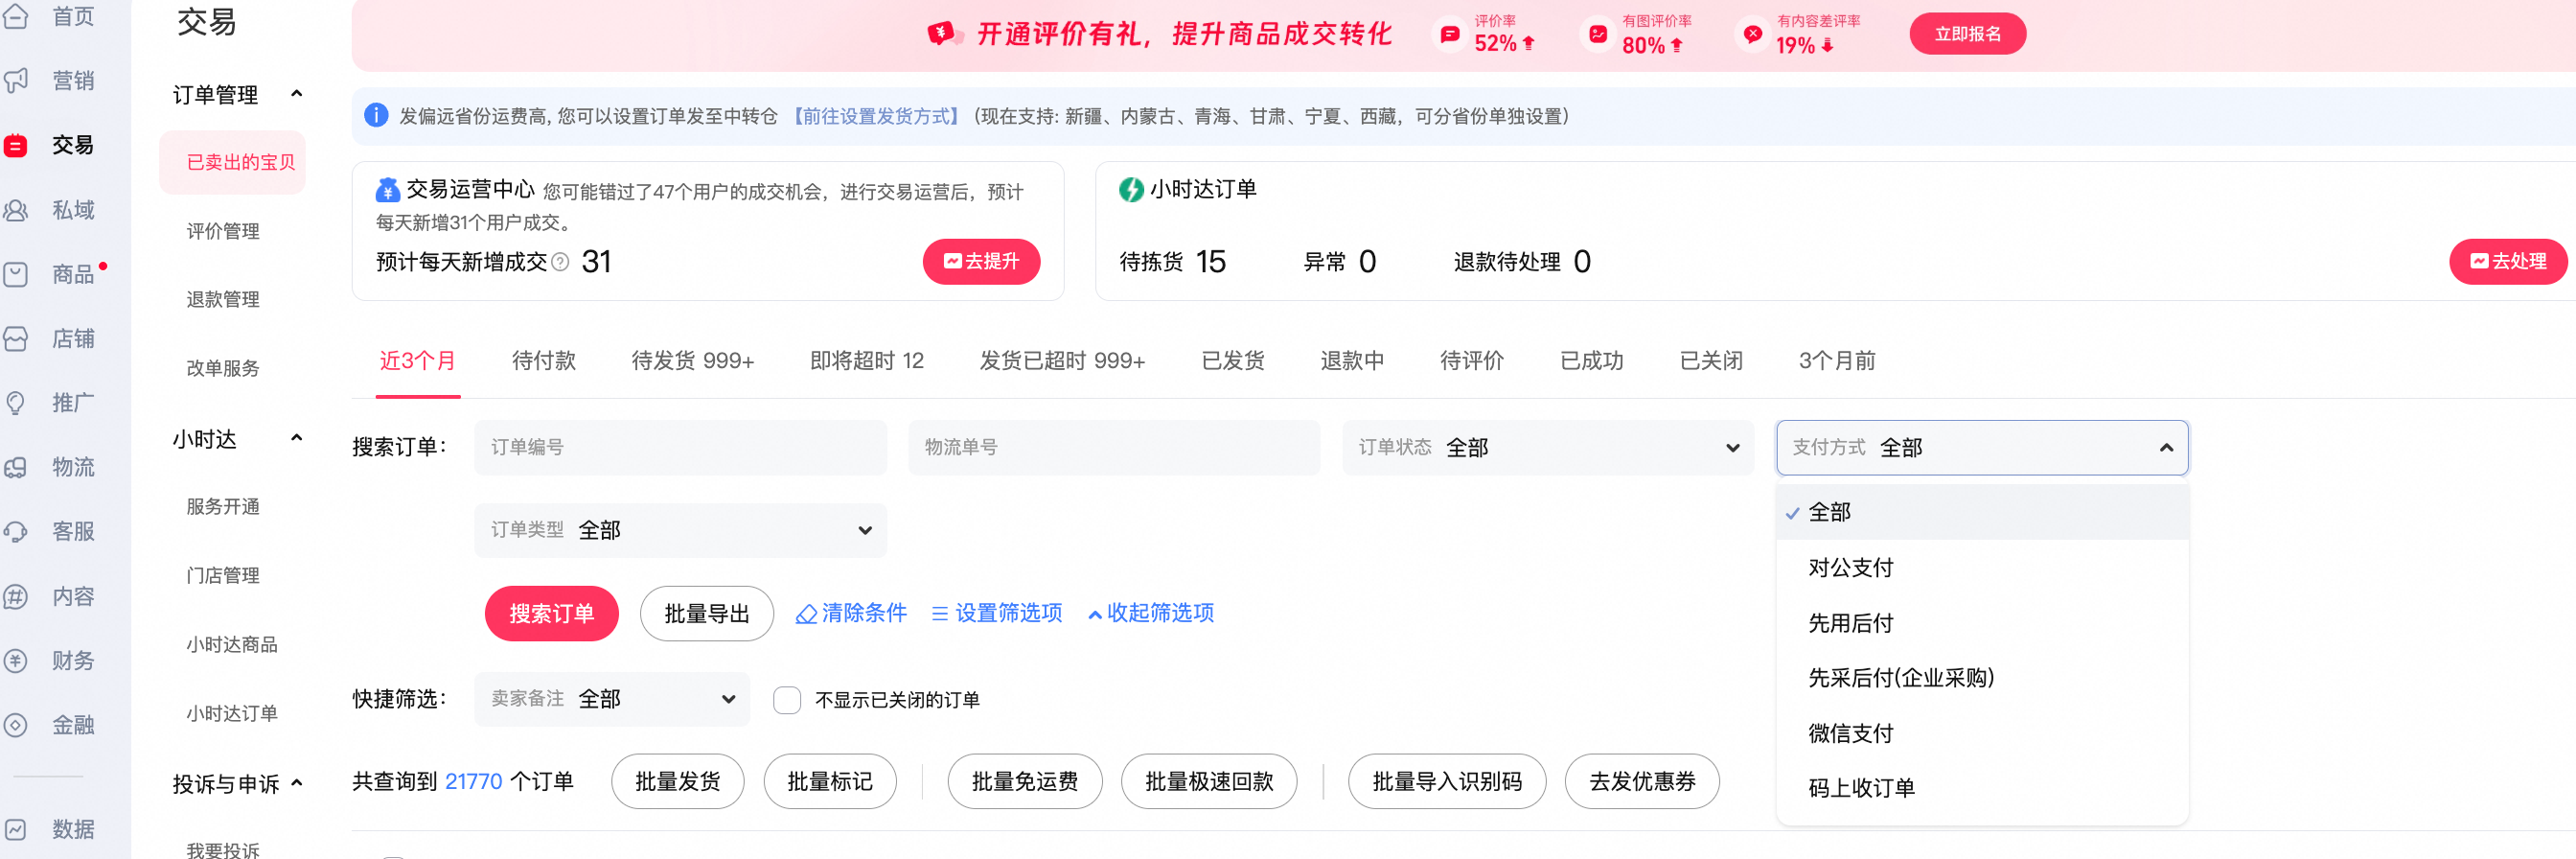This screenshot has width=2576, height=859.
Task: Click 批量发货 button
Action: click(677, 782)
